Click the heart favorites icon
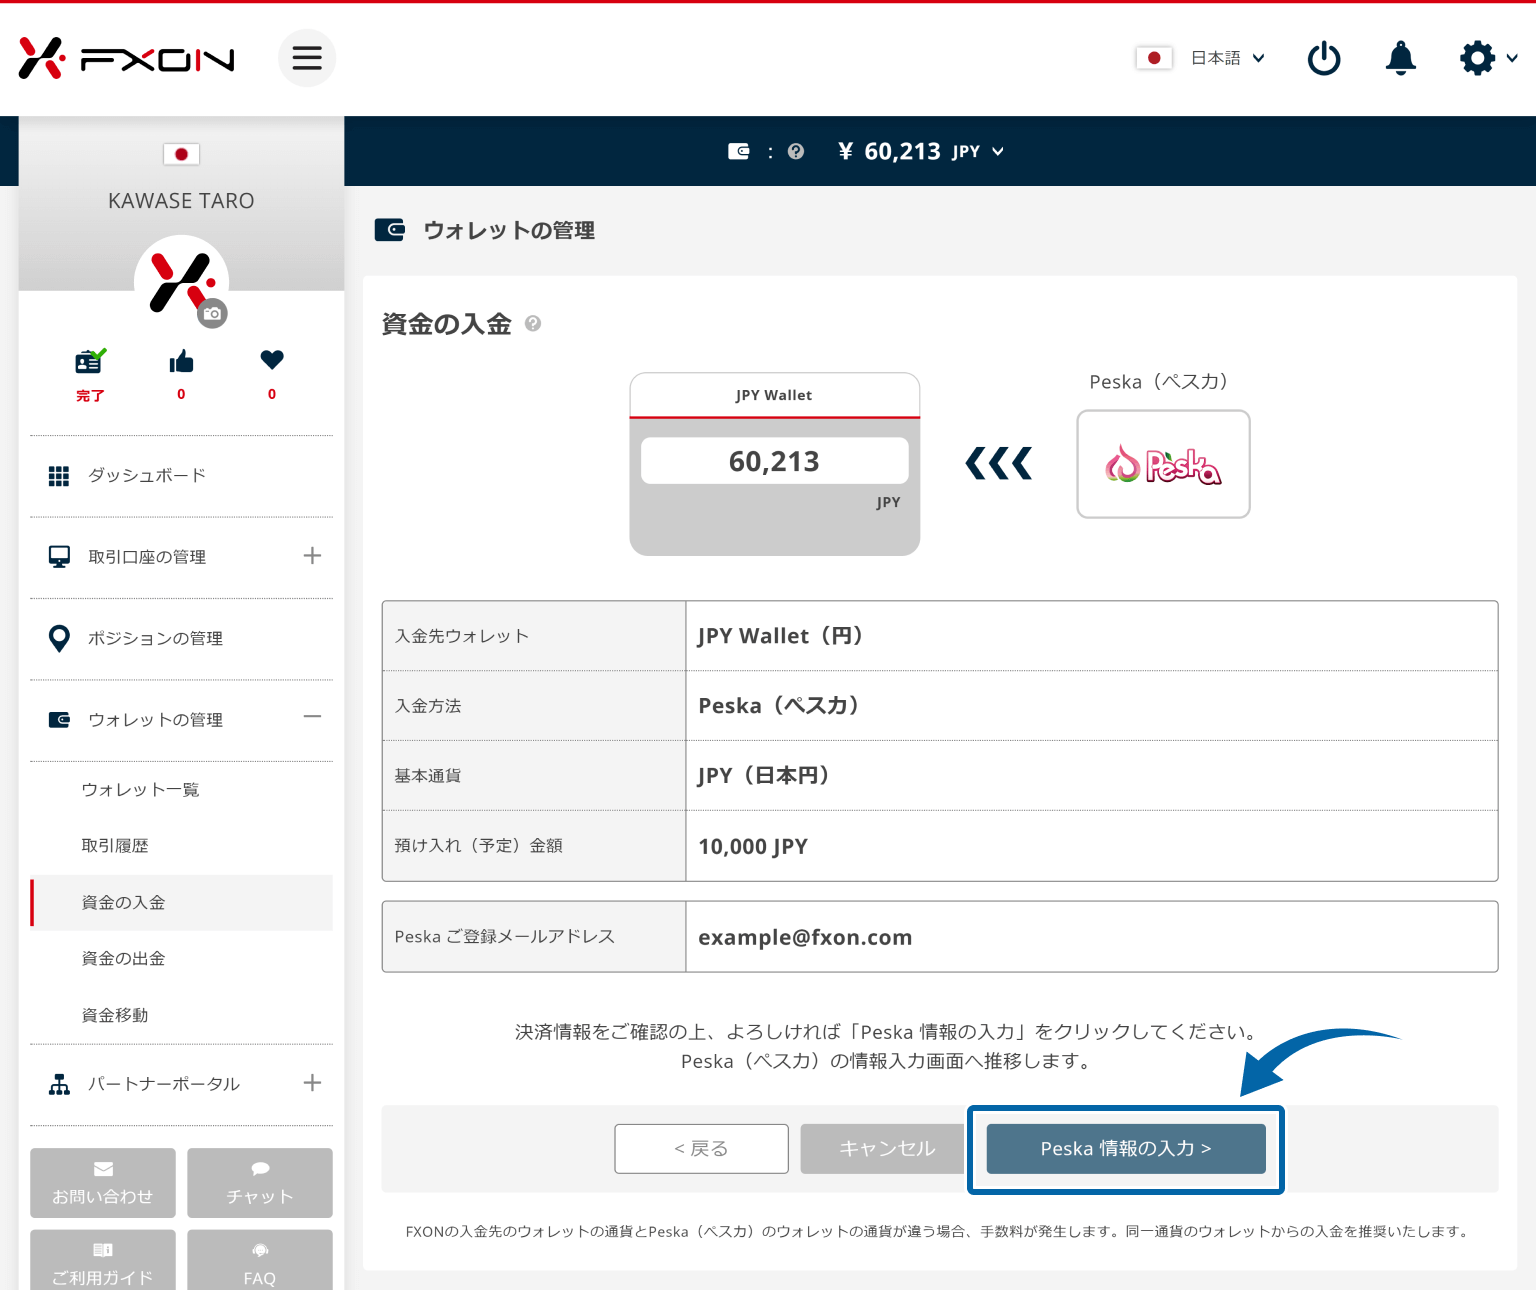 click(x=272, y=360)
